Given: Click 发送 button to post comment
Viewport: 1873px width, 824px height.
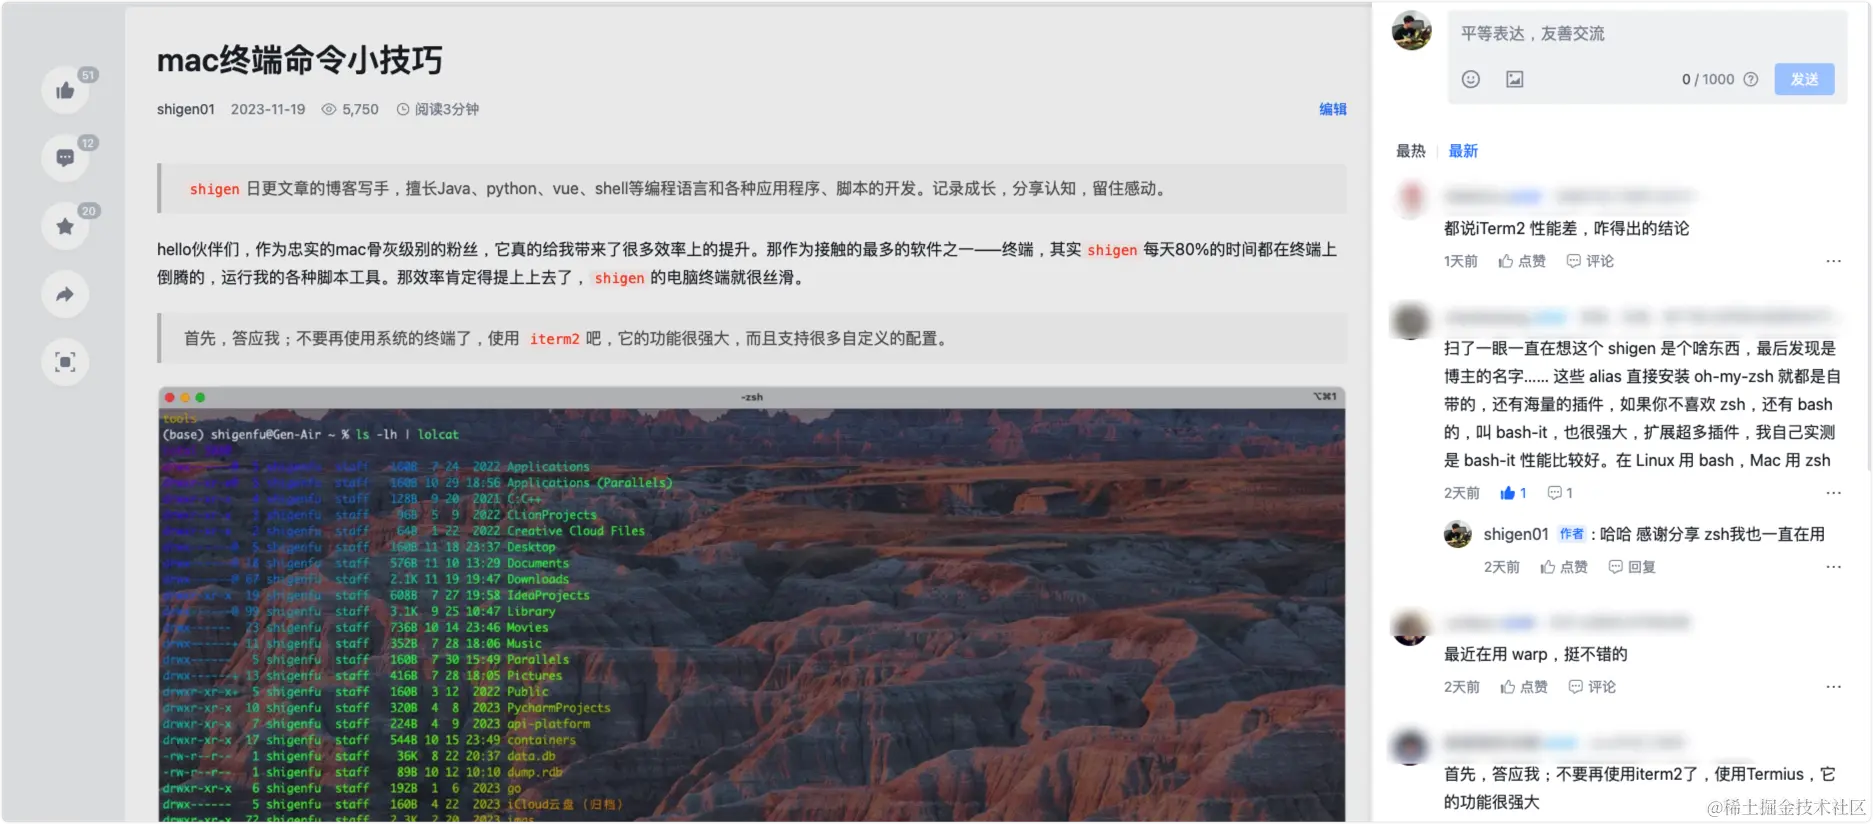Looking at the screenshot, I should click(x=1804, y=79).
